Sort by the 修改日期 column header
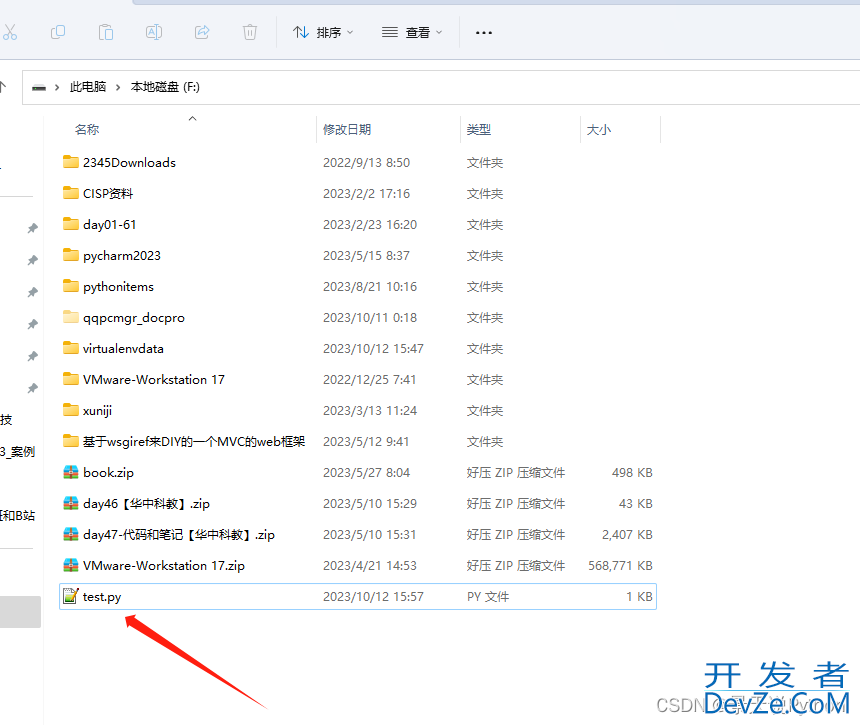Image resolution: width=860 pixels, height=725 pixels. pos(347,129)
